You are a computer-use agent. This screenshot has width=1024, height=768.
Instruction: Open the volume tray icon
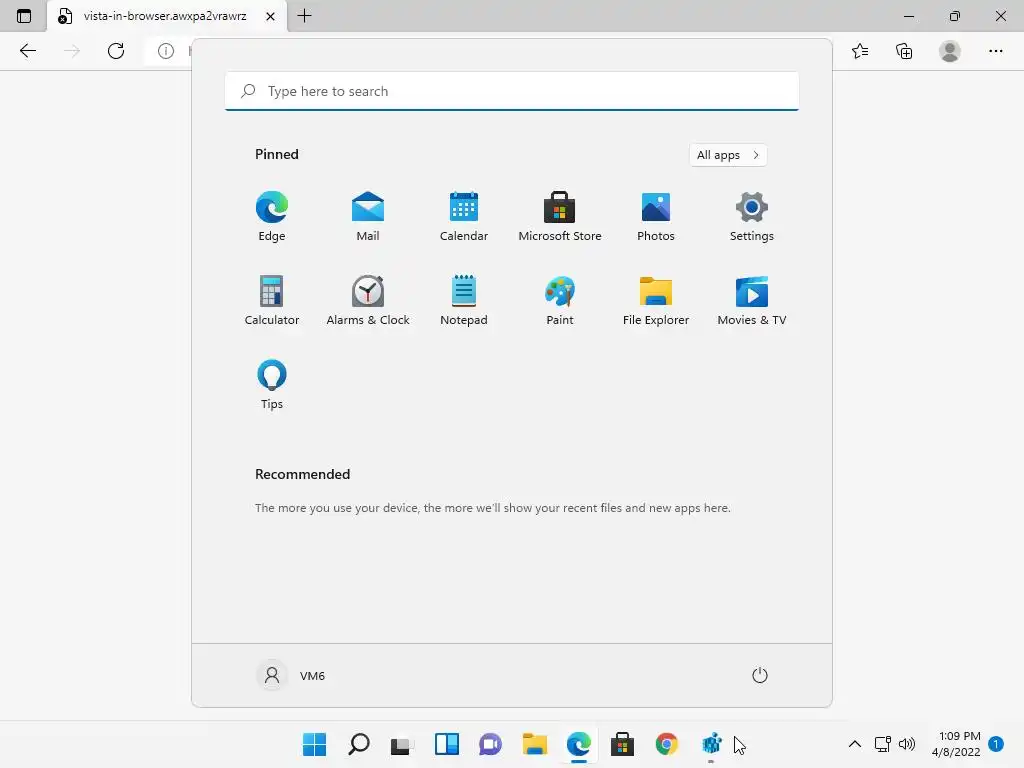[907, 744]
